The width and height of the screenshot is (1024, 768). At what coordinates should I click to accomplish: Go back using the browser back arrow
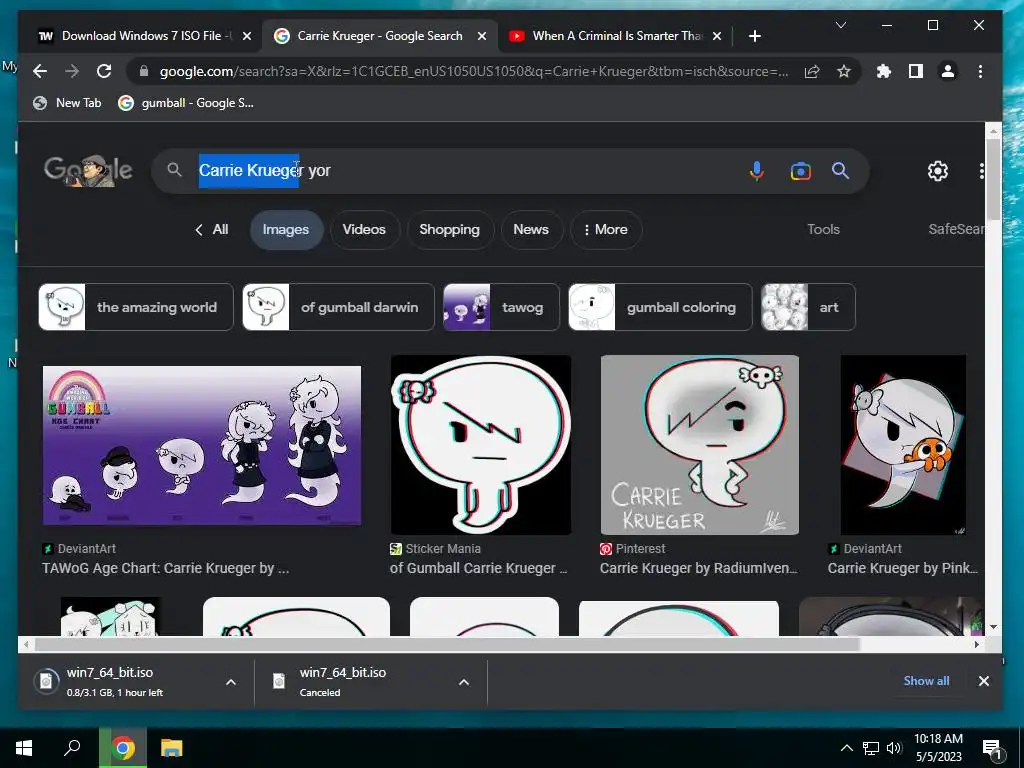pyautogui.click(x=40, y=71)
